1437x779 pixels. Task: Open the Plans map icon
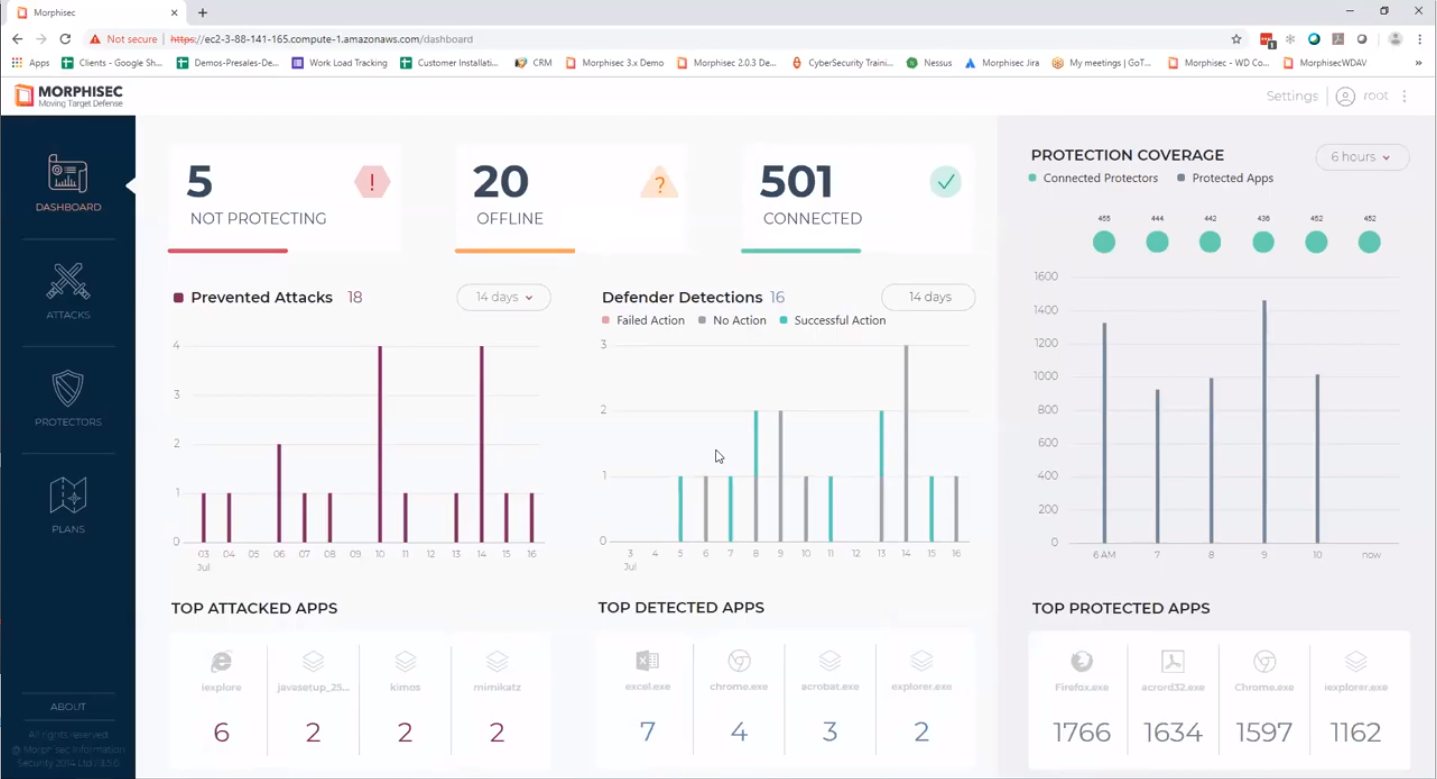68,495
